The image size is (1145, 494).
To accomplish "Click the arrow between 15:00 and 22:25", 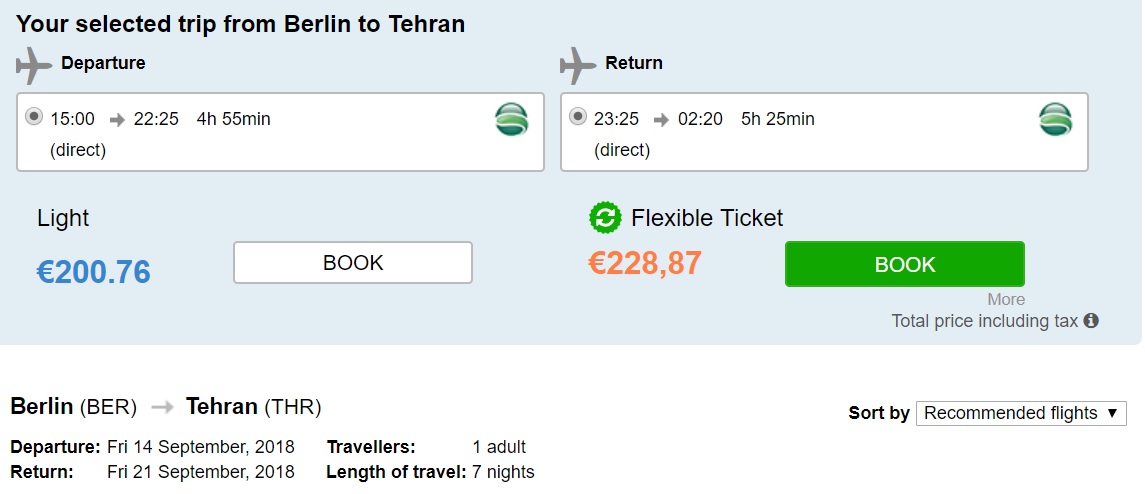I will click(x=117, y=120).
